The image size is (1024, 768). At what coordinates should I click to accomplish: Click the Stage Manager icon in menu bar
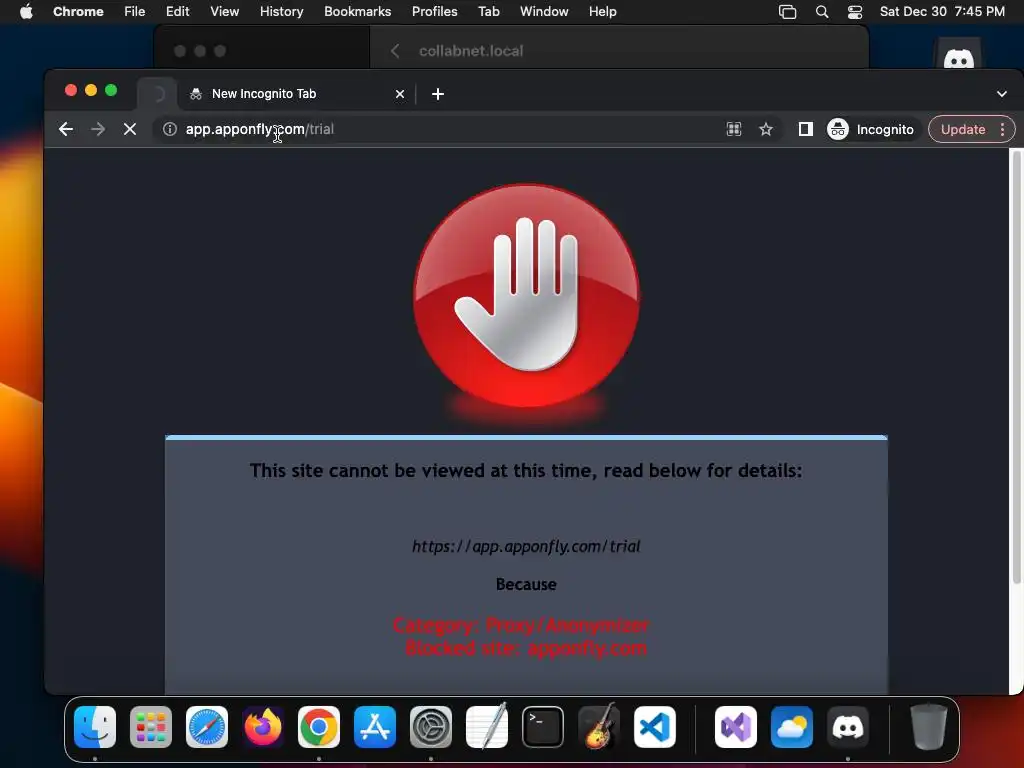tap(788, 12)
